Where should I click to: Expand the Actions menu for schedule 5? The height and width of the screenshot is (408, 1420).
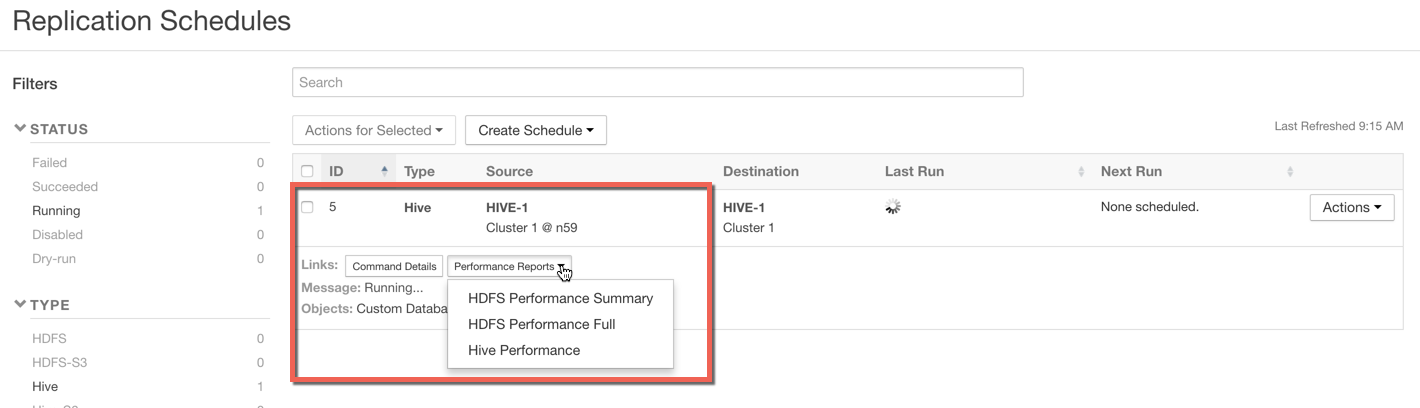tap(1351, 207)
